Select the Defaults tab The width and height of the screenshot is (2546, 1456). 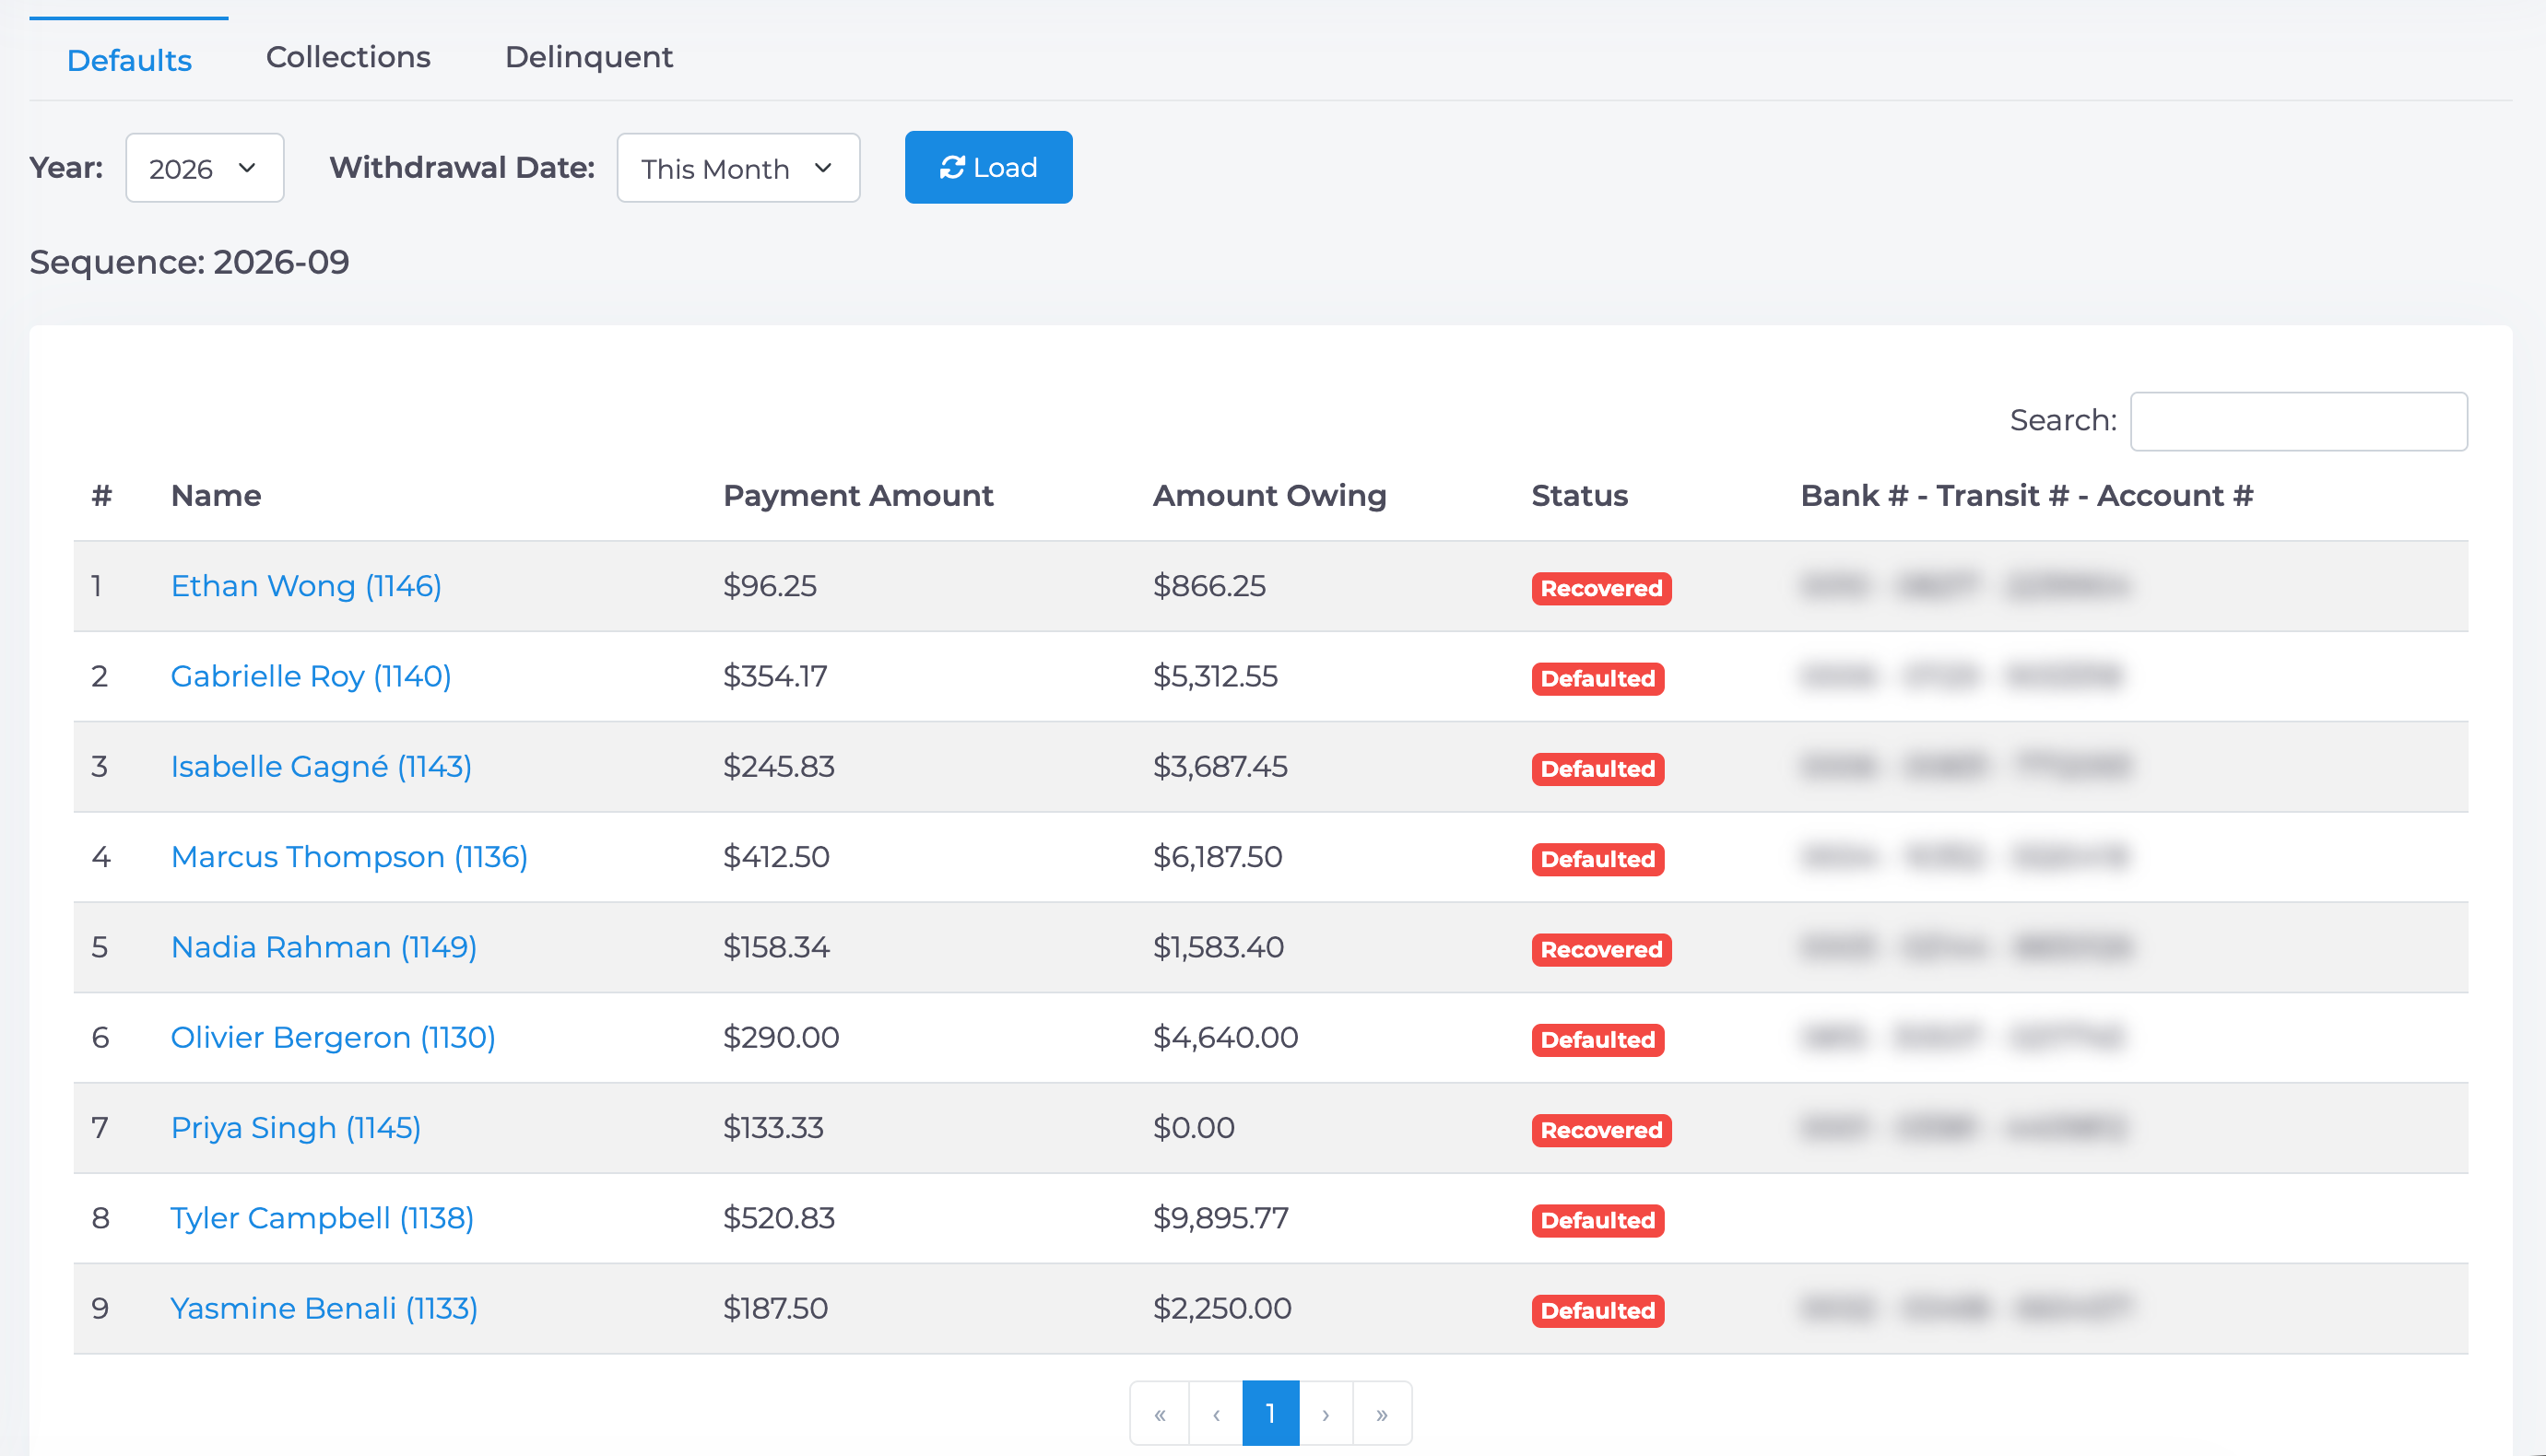coord(129,60)
